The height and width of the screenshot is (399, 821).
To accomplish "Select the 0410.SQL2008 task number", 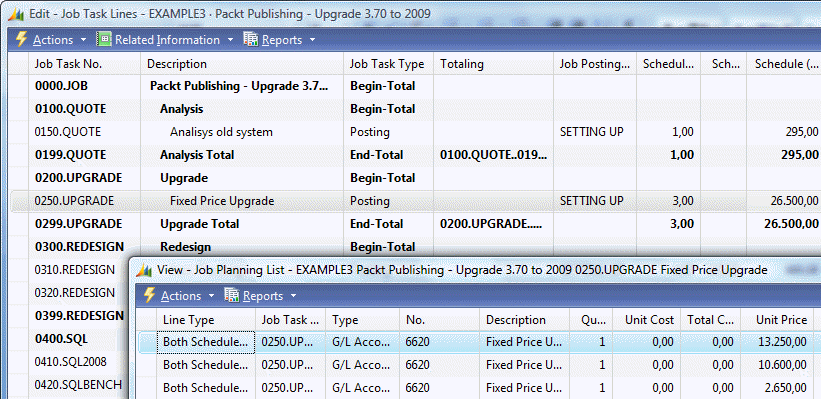I will point(71,362).
